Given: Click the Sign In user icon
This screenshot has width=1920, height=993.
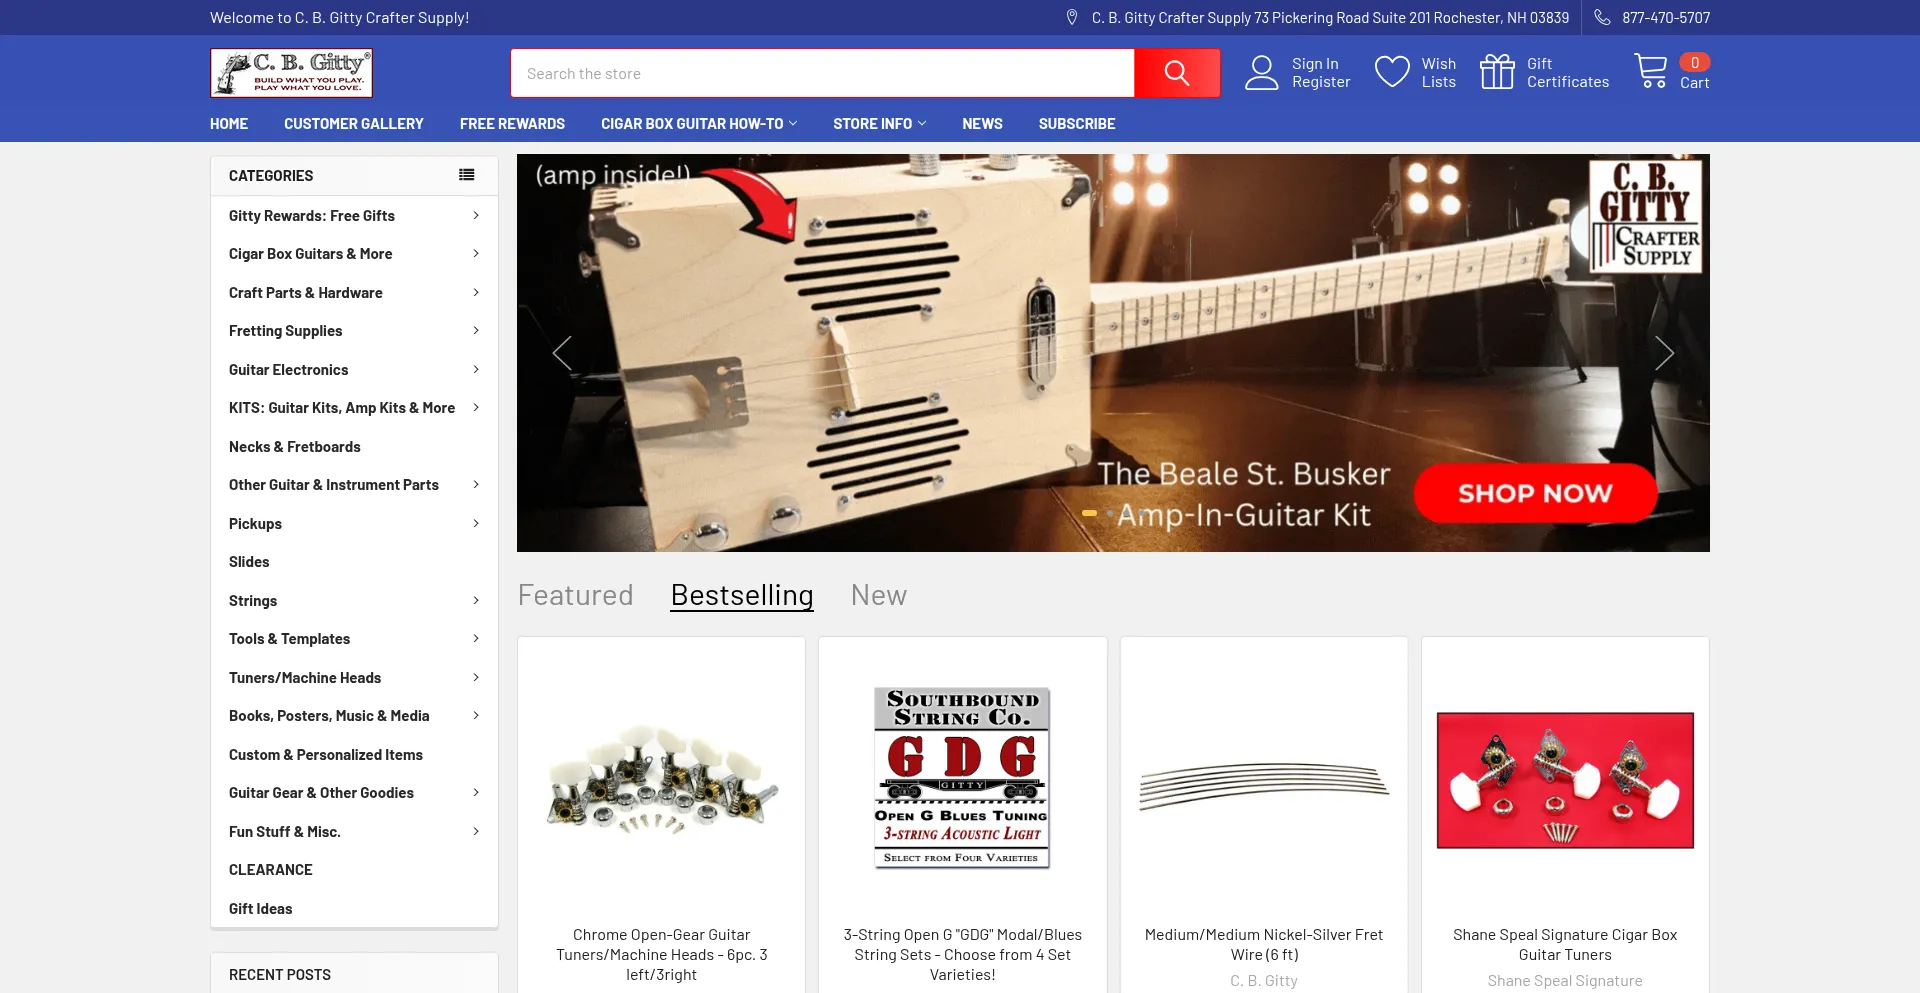Looking at the screenshot, I should coord(1262,73).
